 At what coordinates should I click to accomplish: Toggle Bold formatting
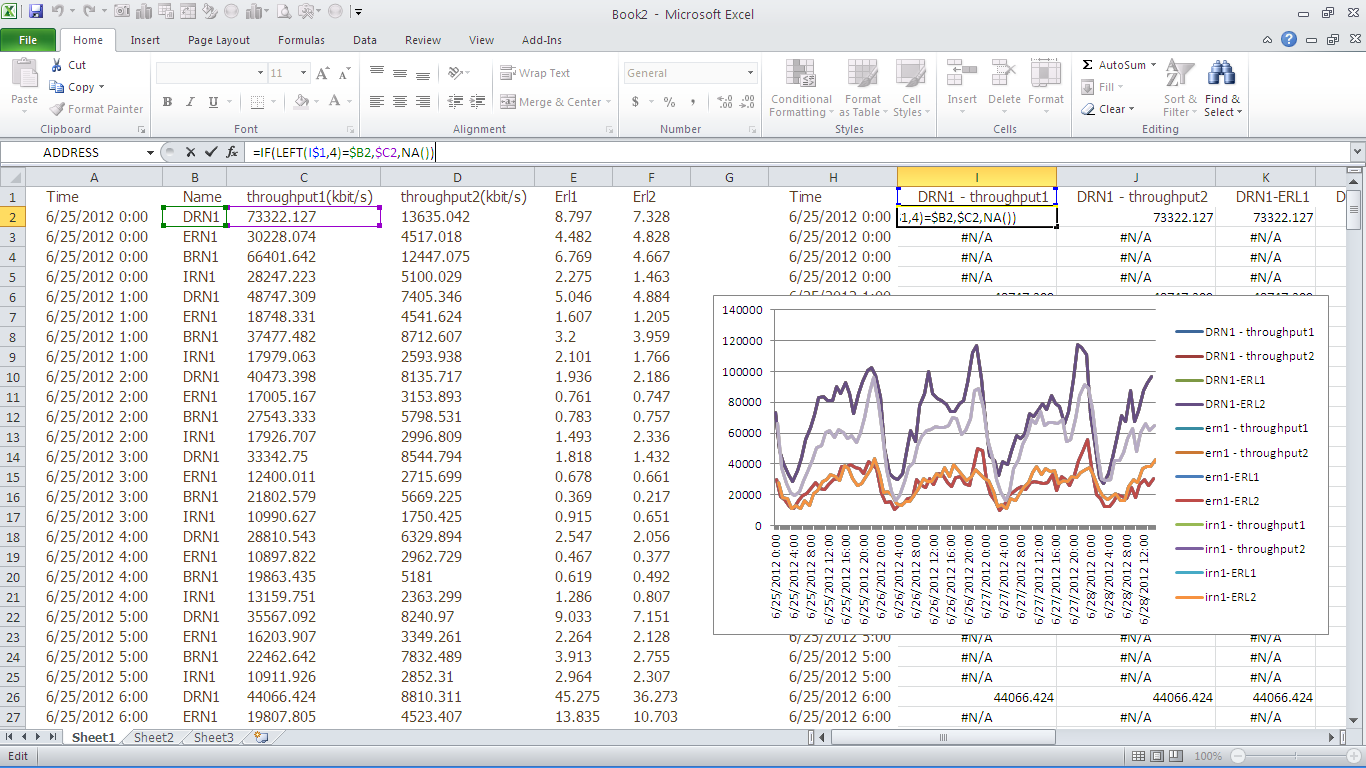[x=167, y=102]
